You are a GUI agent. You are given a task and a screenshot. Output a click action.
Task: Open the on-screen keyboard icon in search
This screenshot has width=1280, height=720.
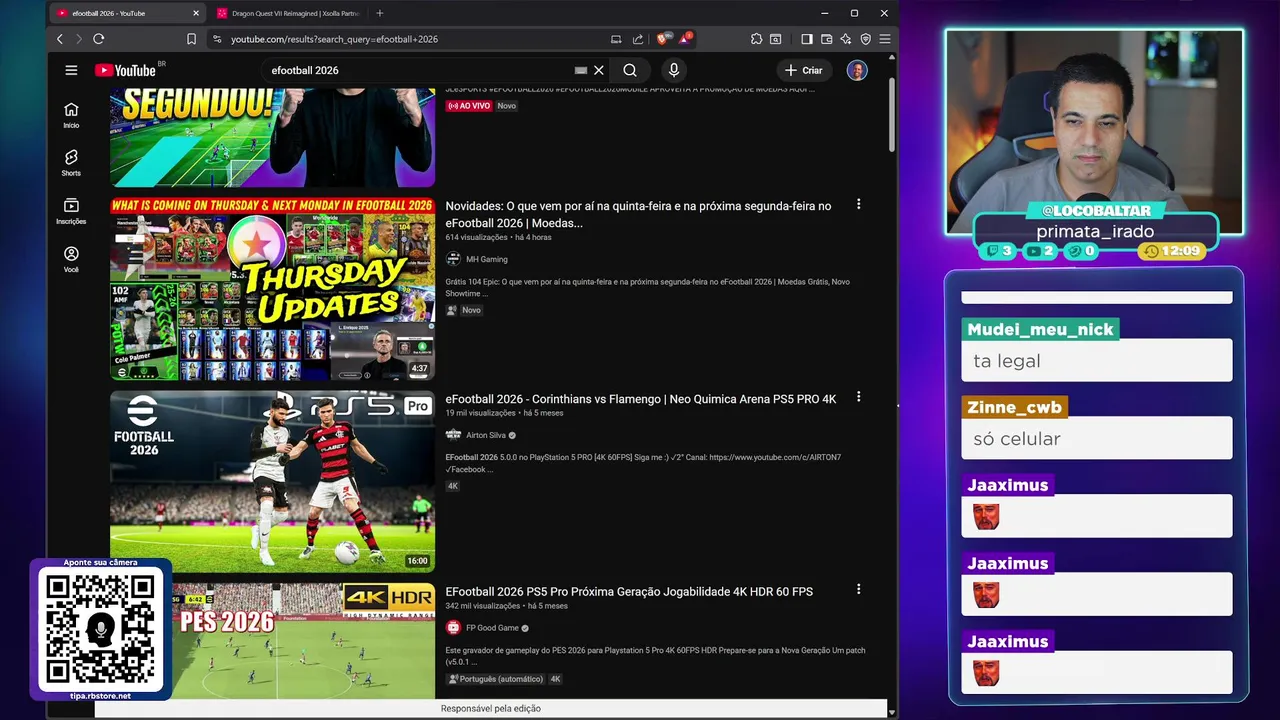pyautogui.click(x=581, y=70)
